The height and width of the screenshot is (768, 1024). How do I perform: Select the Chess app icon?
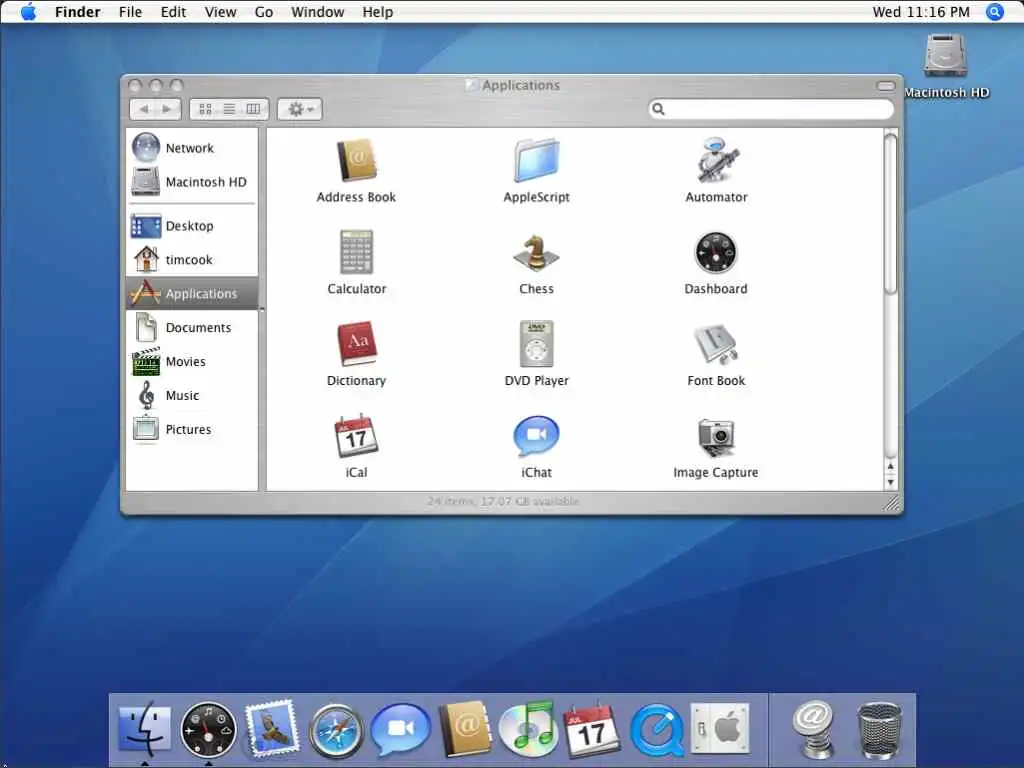[536, 252]
